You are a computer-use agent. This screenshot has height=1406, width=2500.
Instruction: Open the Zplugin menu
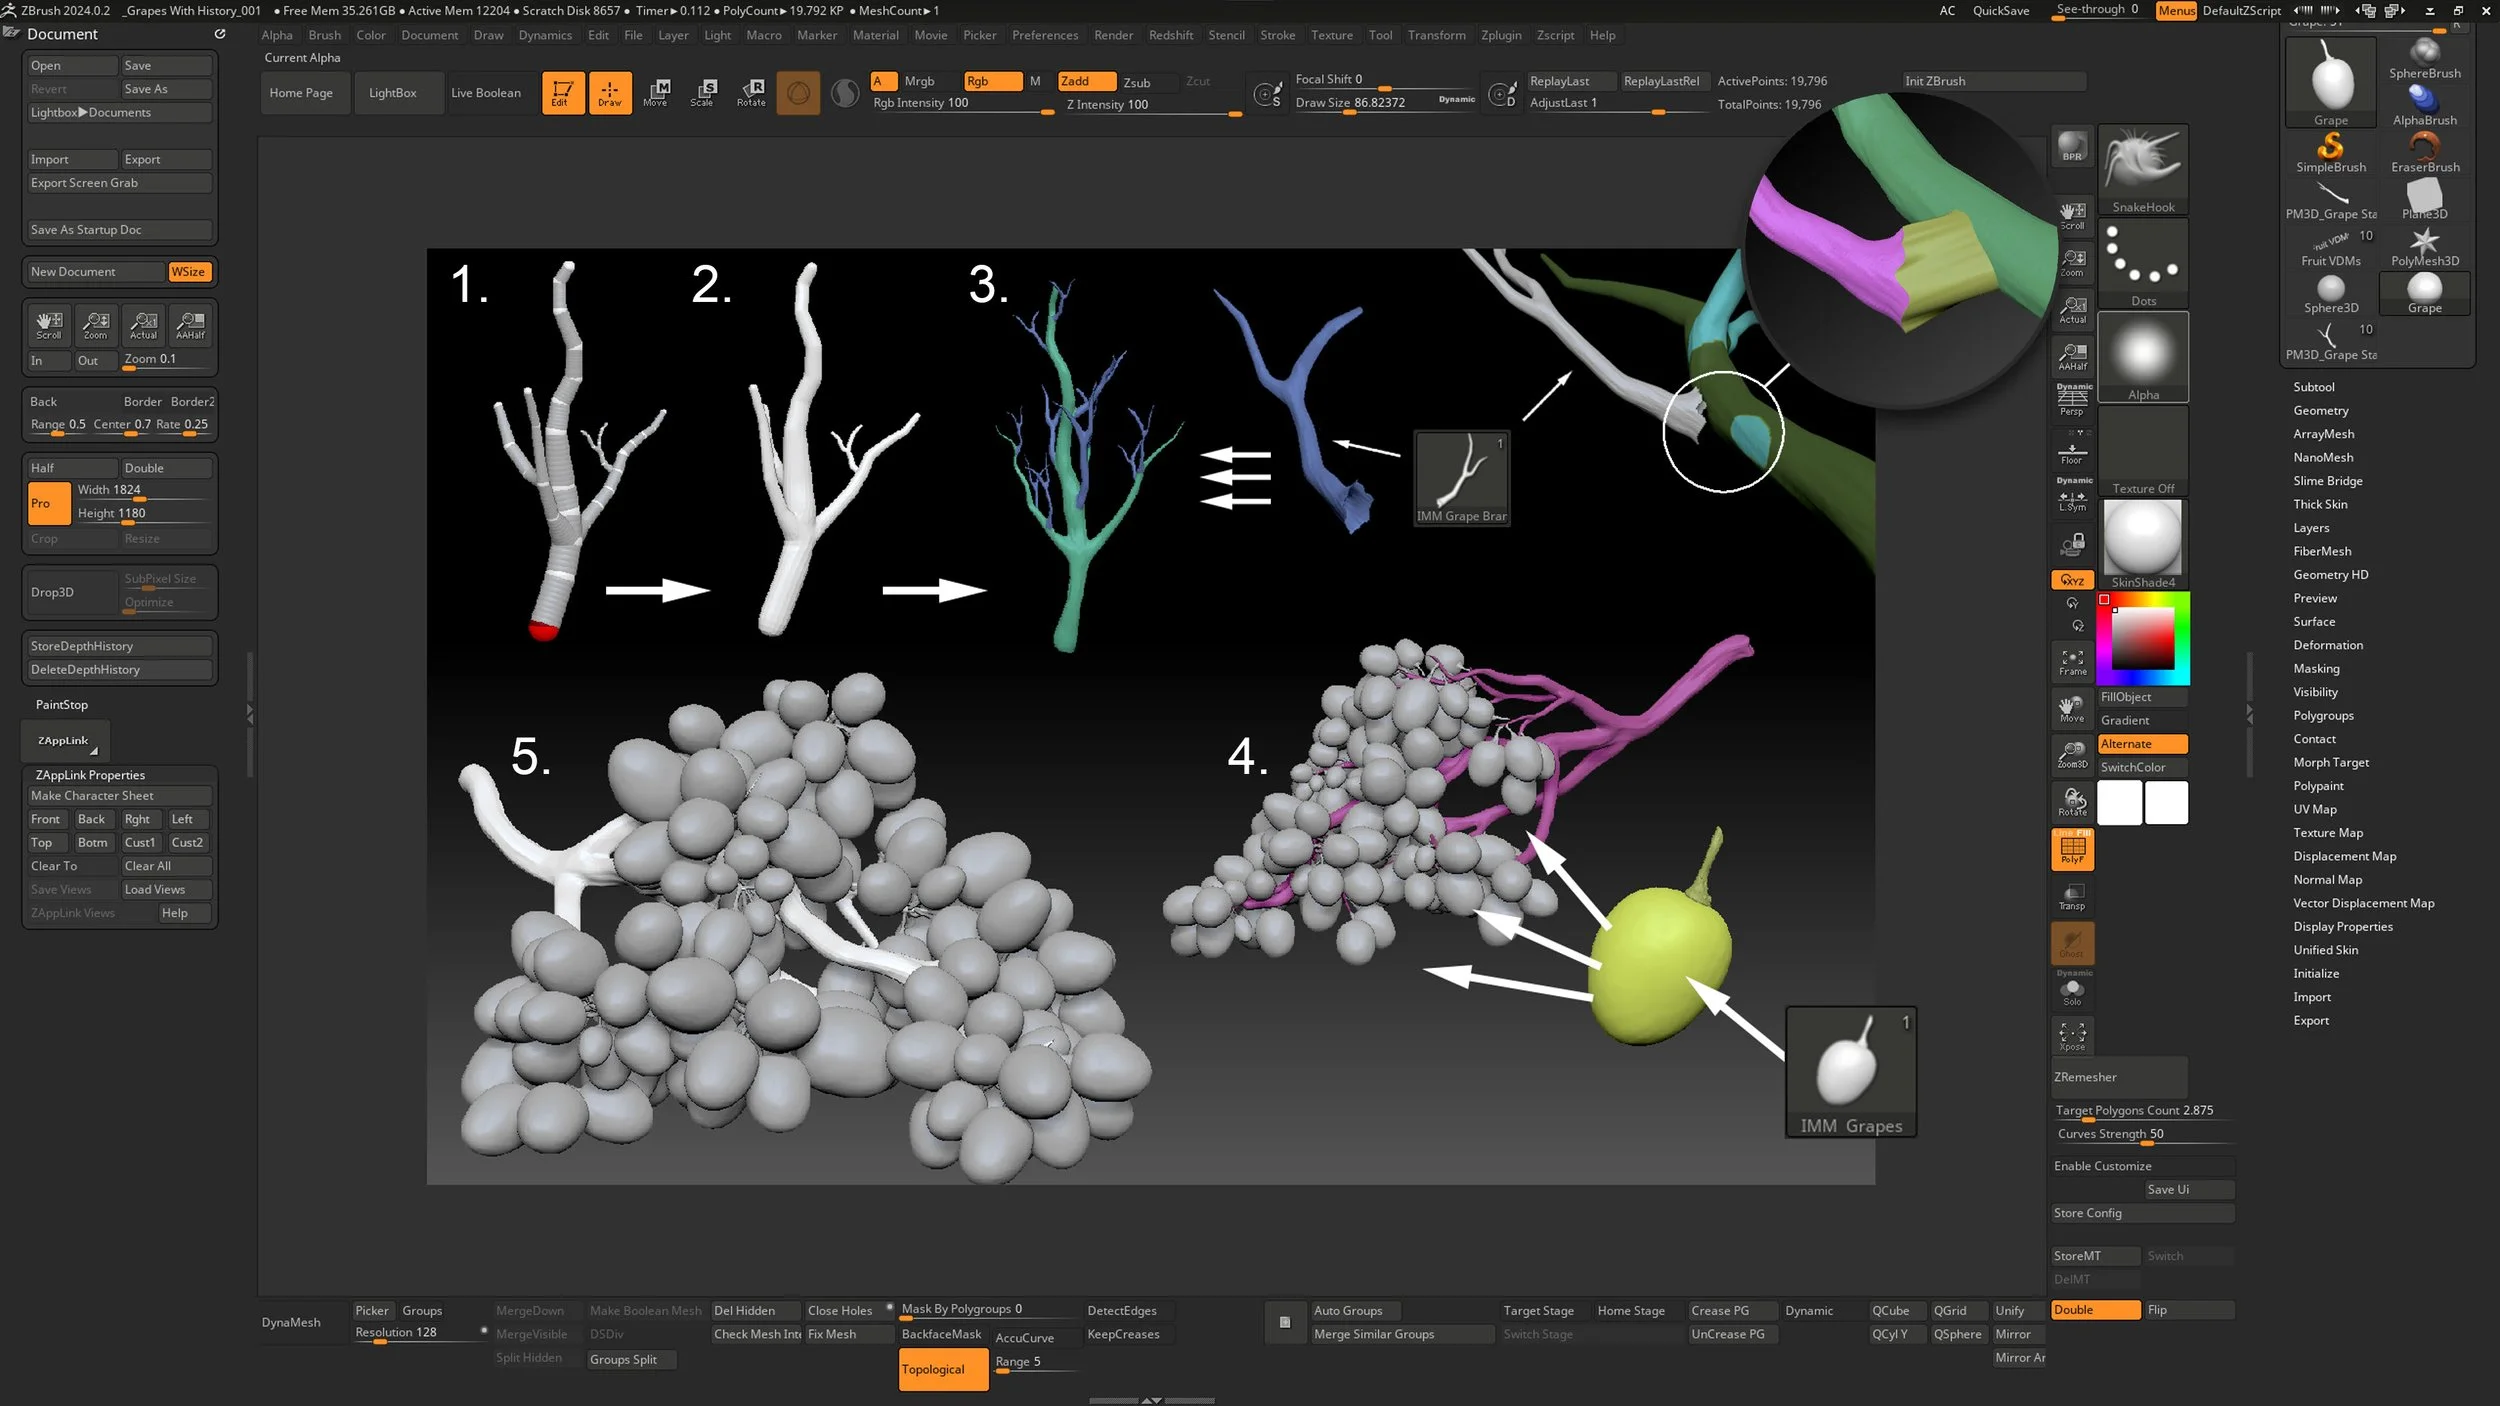coord(1500,35)
